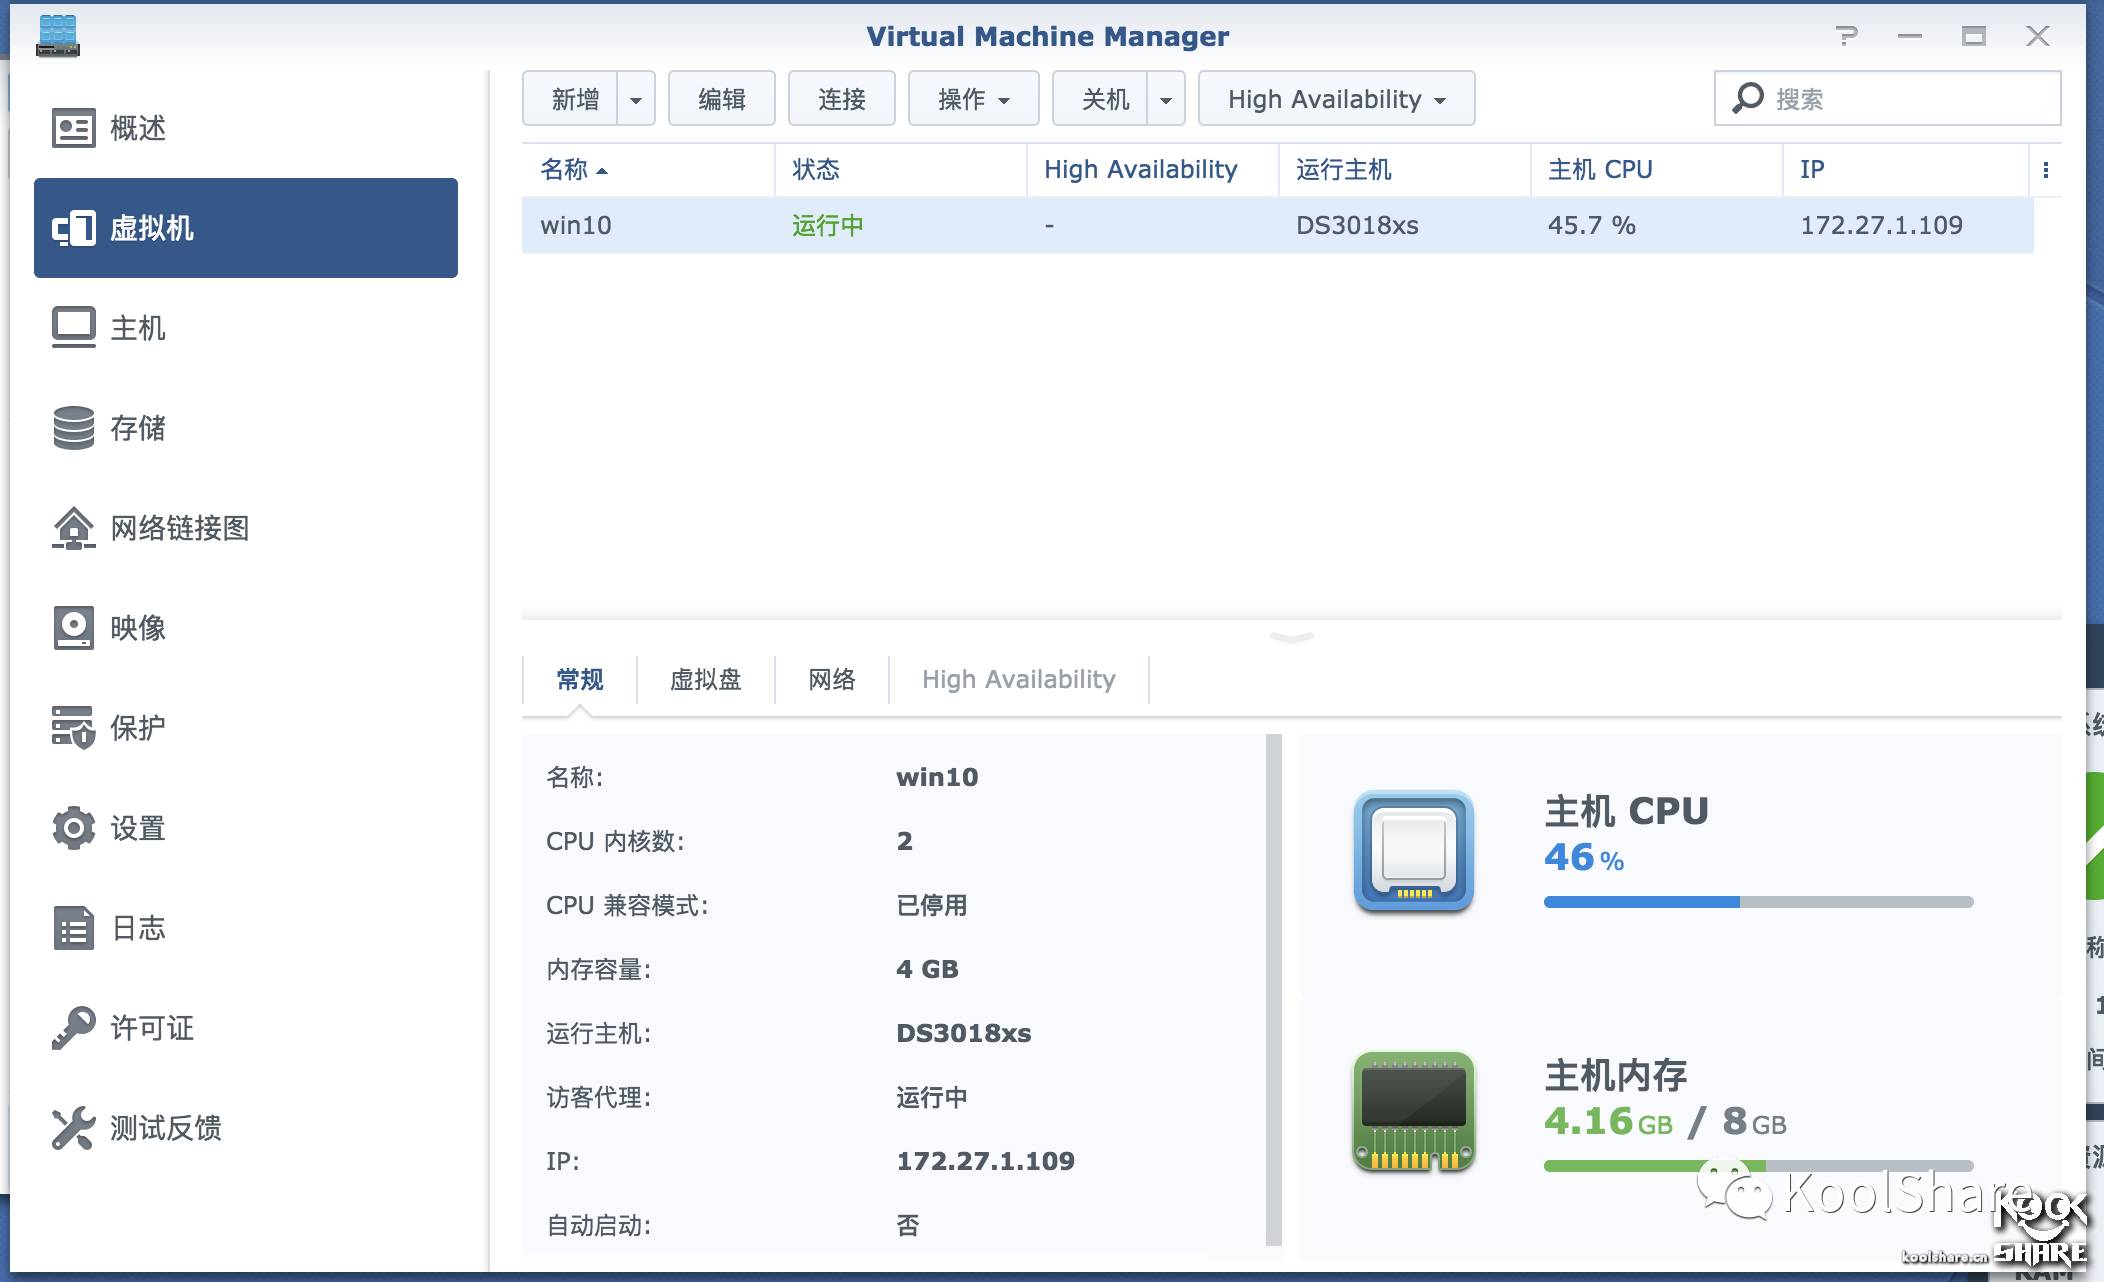
Task: Expand the 新增 dropdown arrow
Action: coord(635,99)
